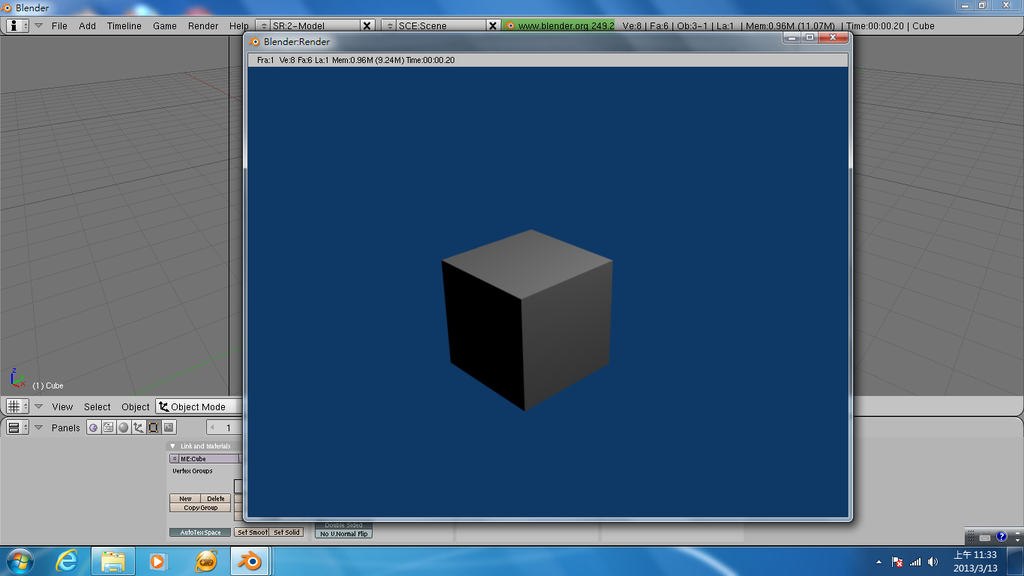Open the Action Center flag icon
Screen dimensions: 1024x576
[897, 562]
